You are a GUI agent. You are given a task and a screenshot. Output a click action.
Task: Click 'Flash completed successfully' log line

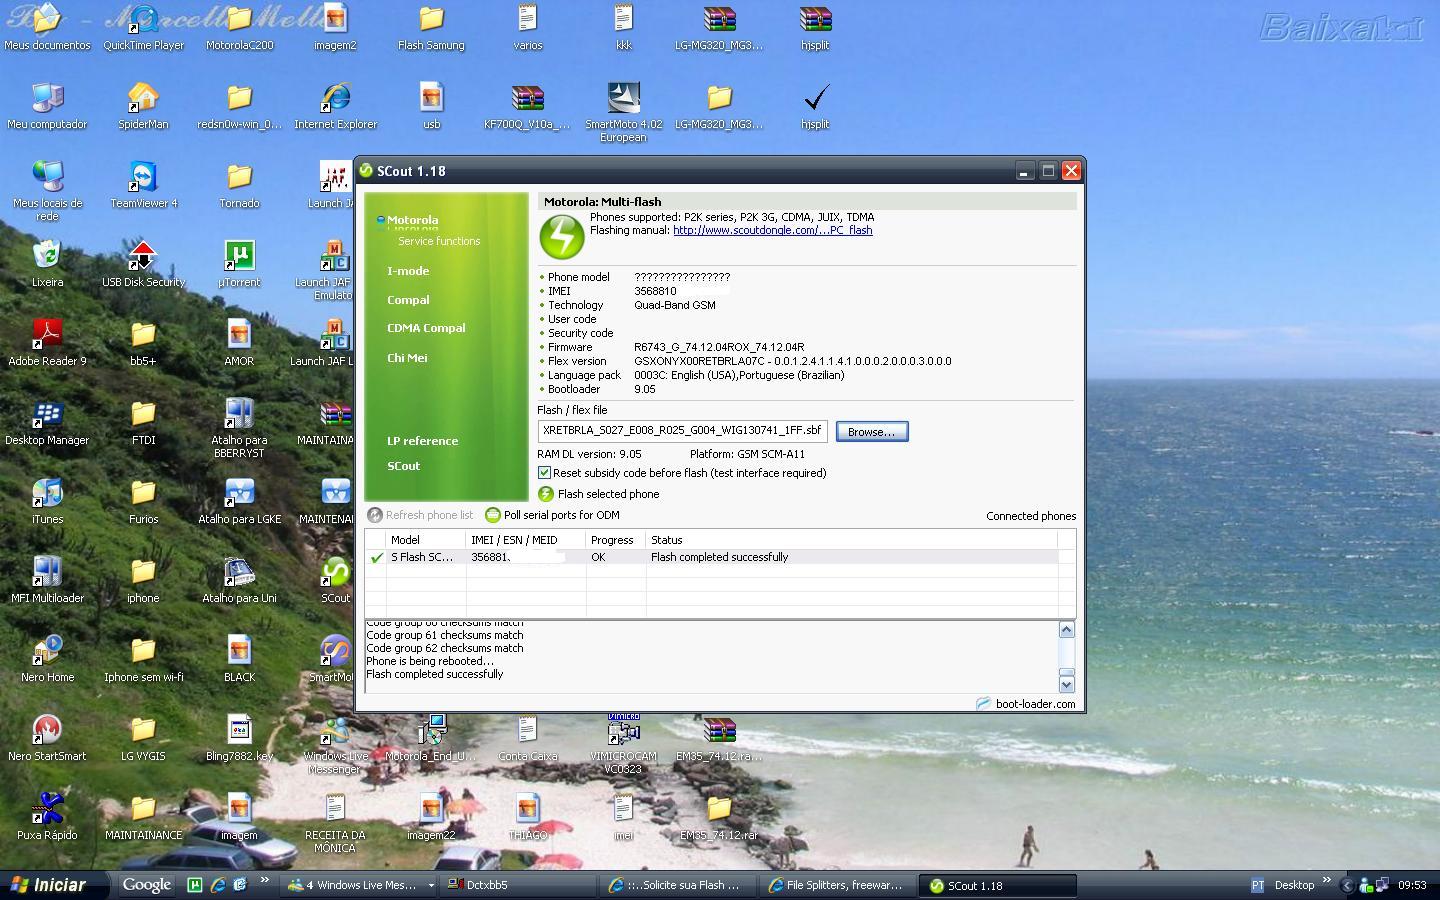pos(435,674)
